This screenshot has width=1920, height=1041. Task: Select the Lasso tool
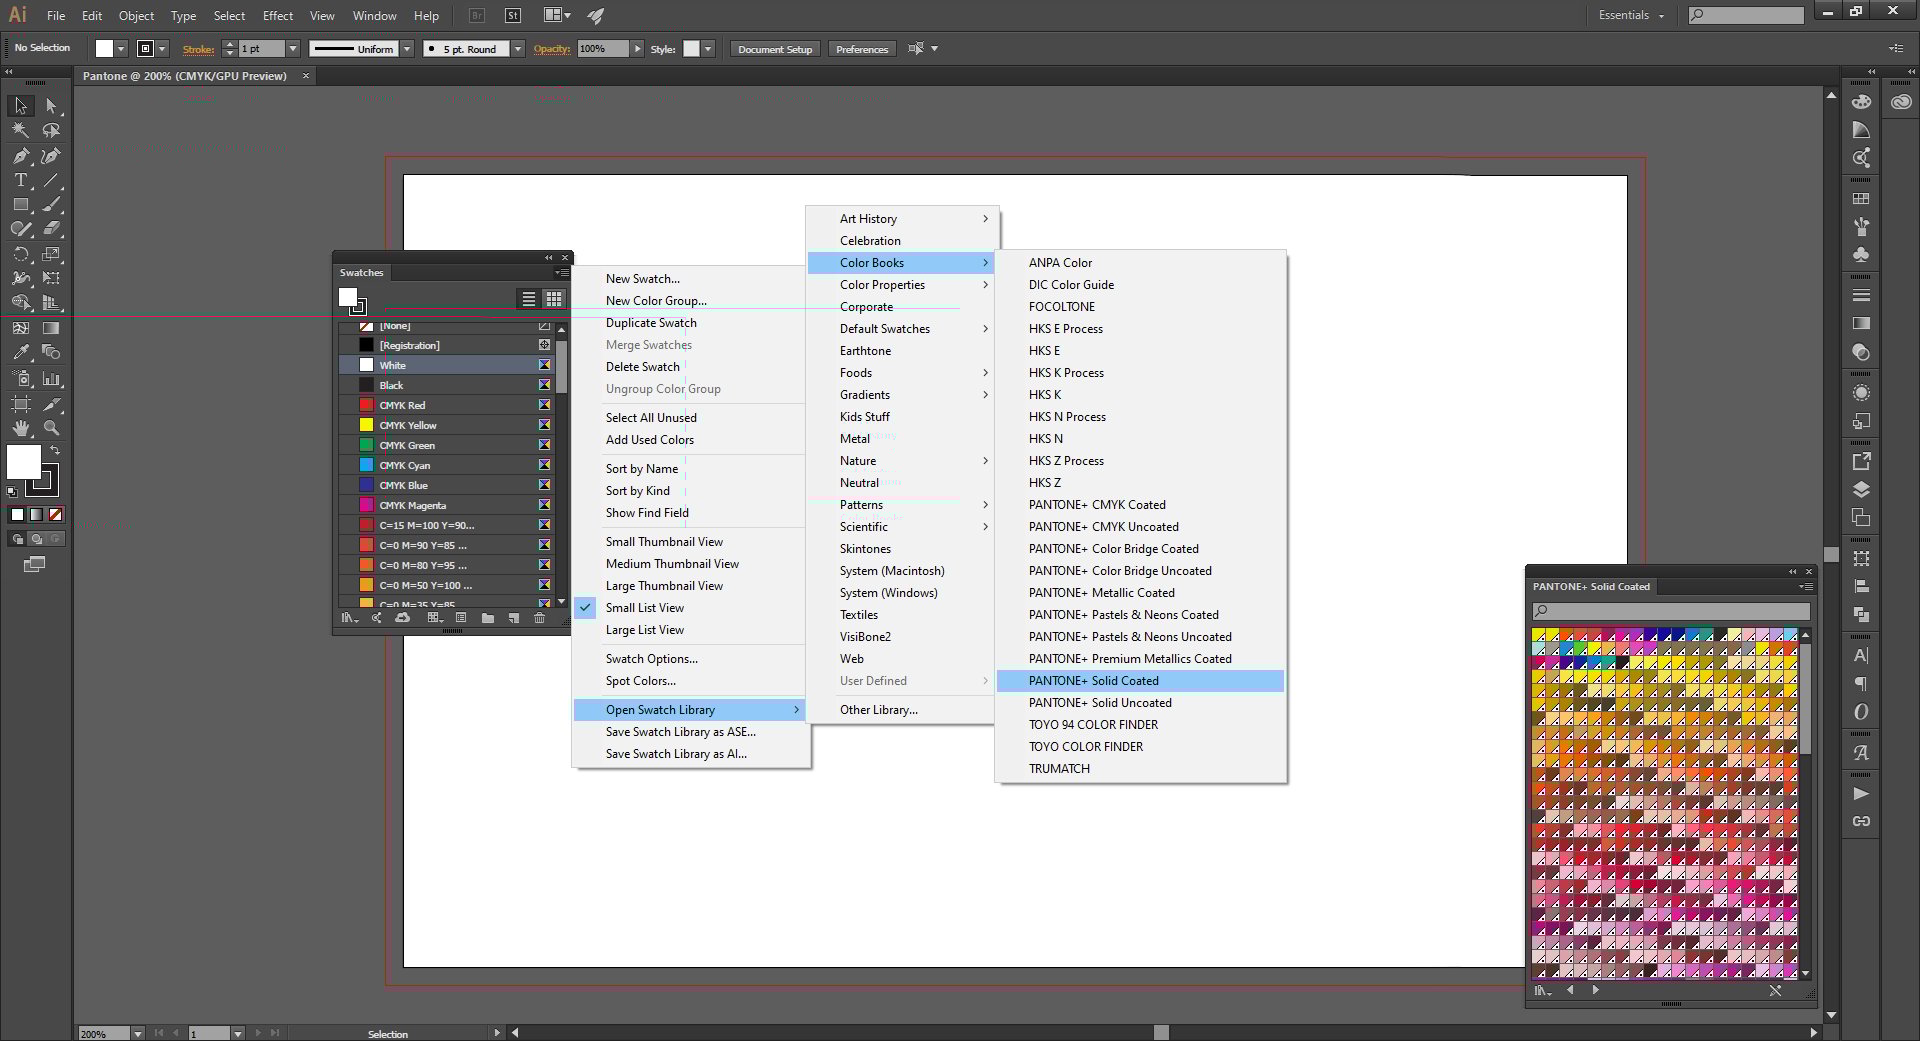click(51, 130)
